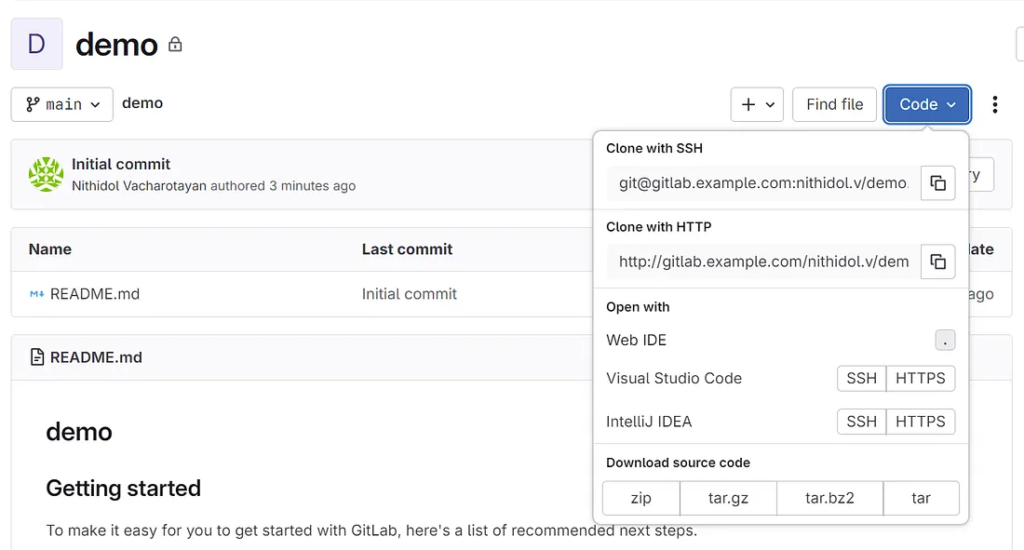Open in Visual Studio Code via SSH
The width and height of the screenshot is (1024, 550).
tap(861, 378)
